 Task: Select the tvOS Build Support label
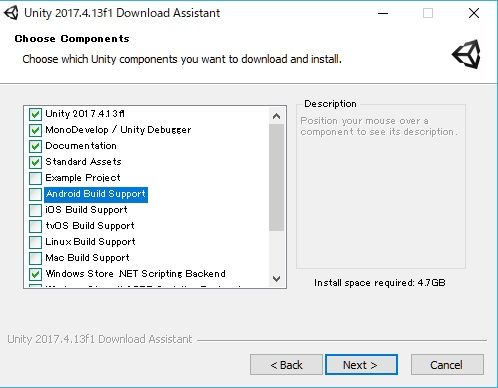[x=90, y=226]
